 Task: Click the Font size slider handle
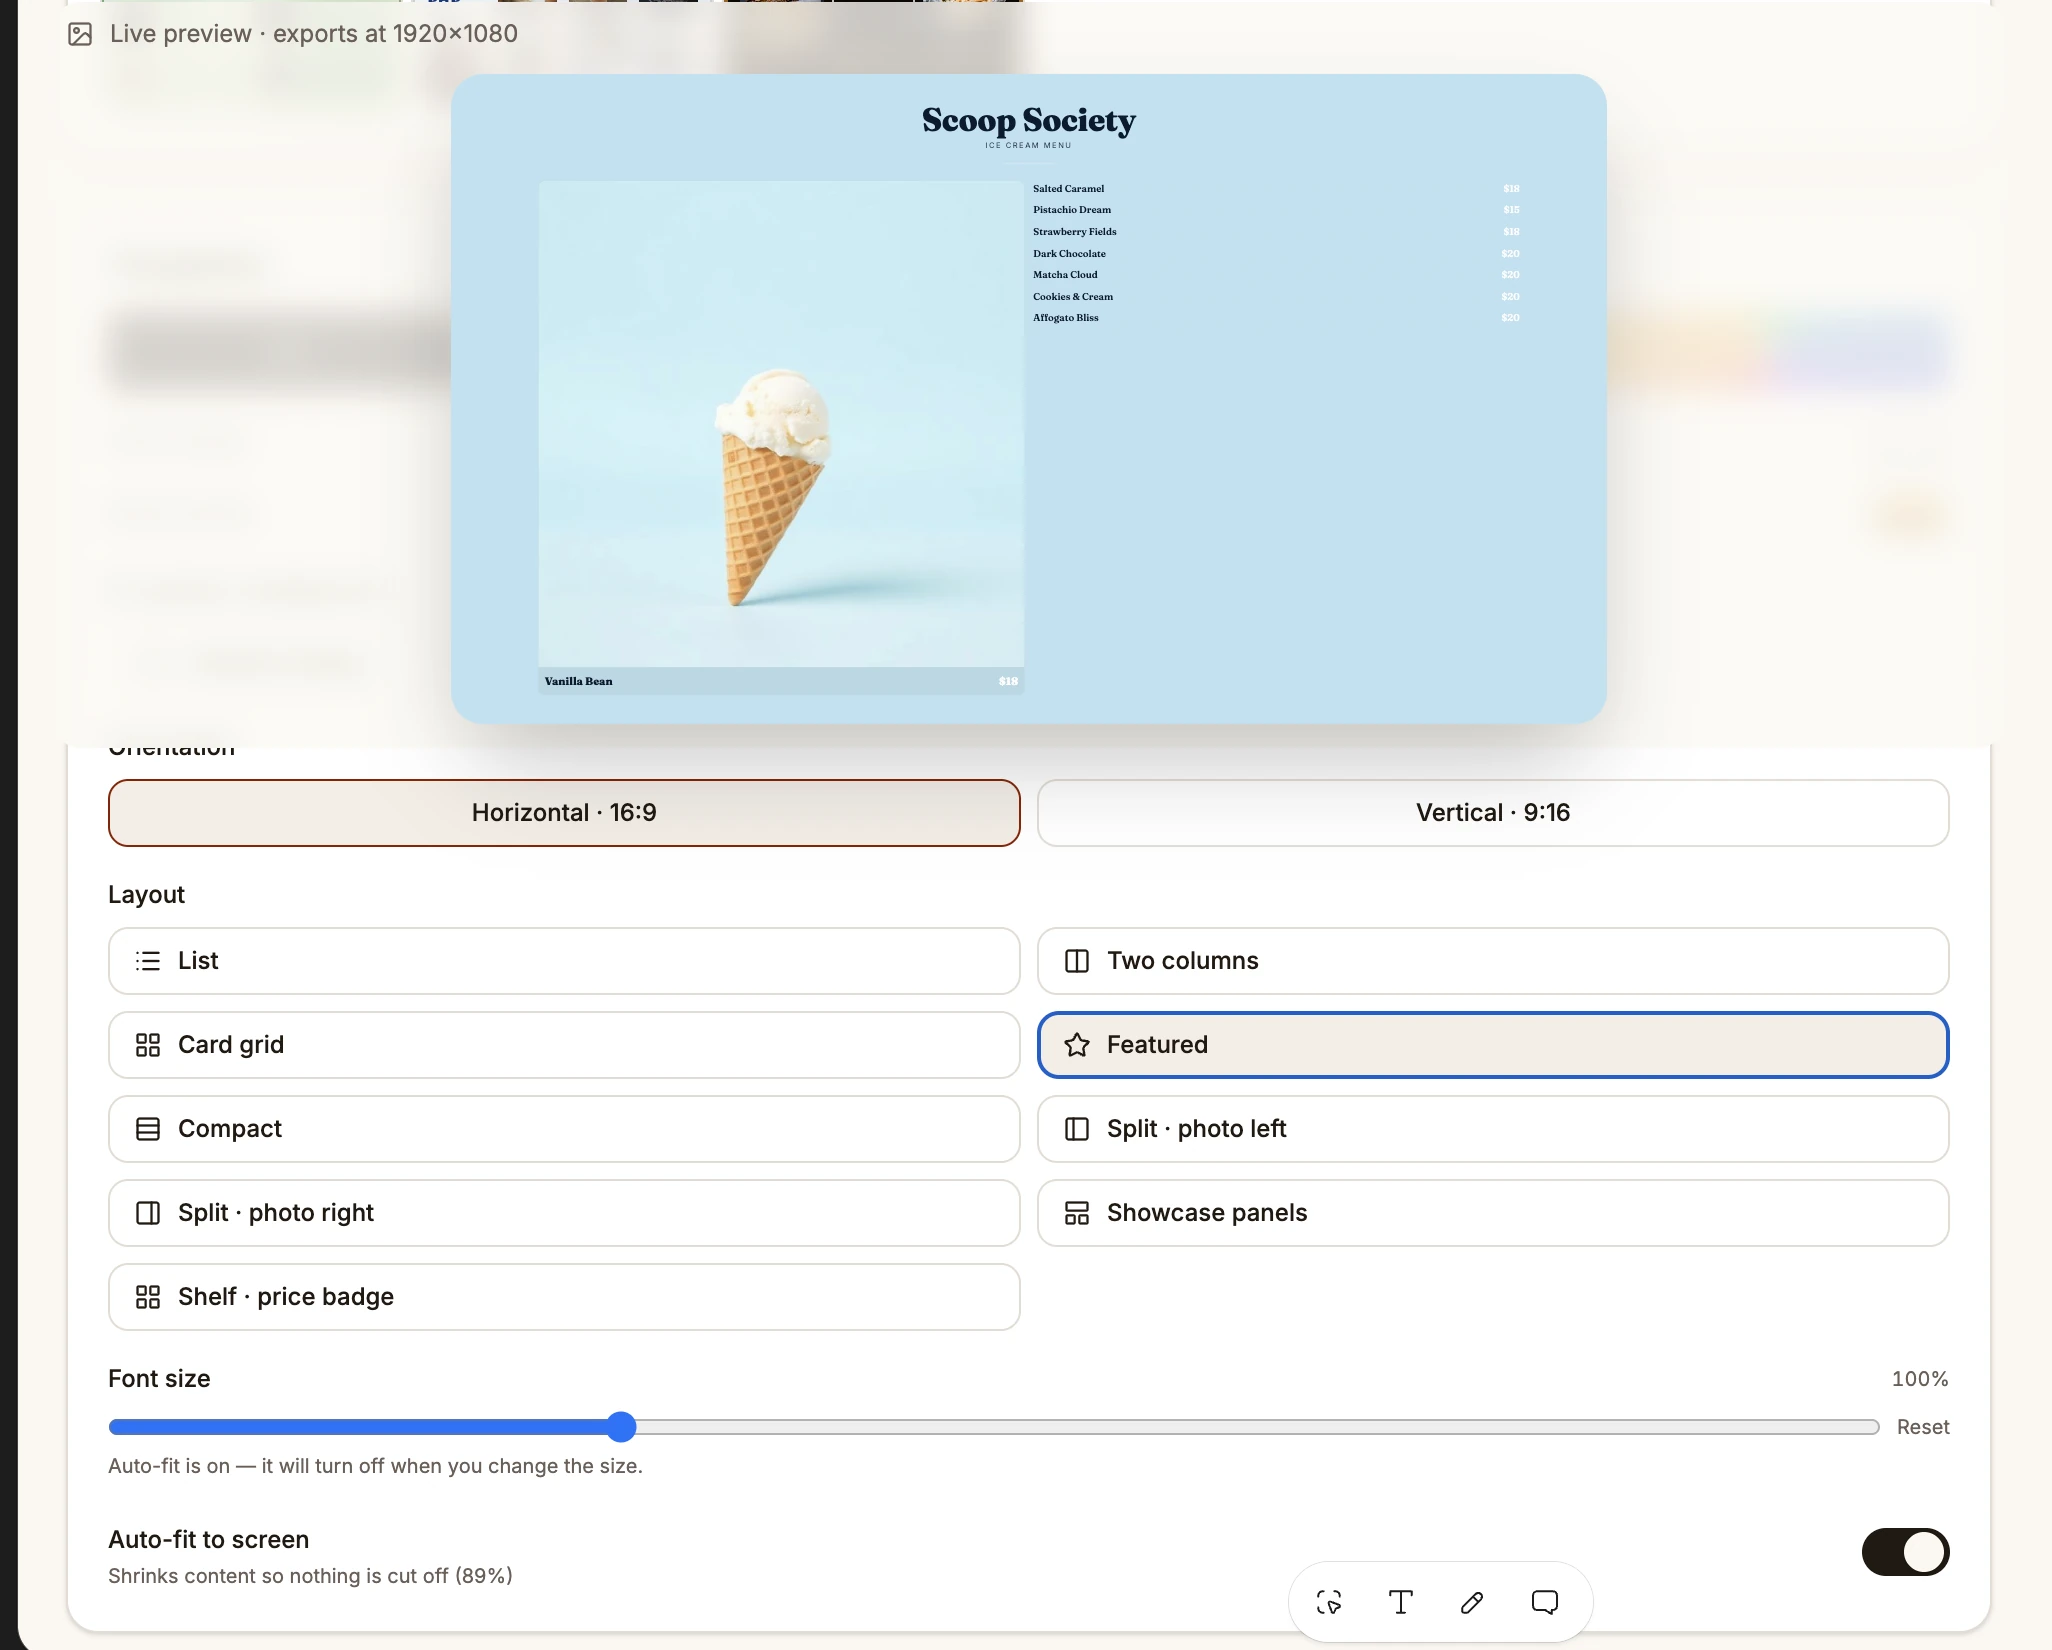click(x=621, y=1427)
